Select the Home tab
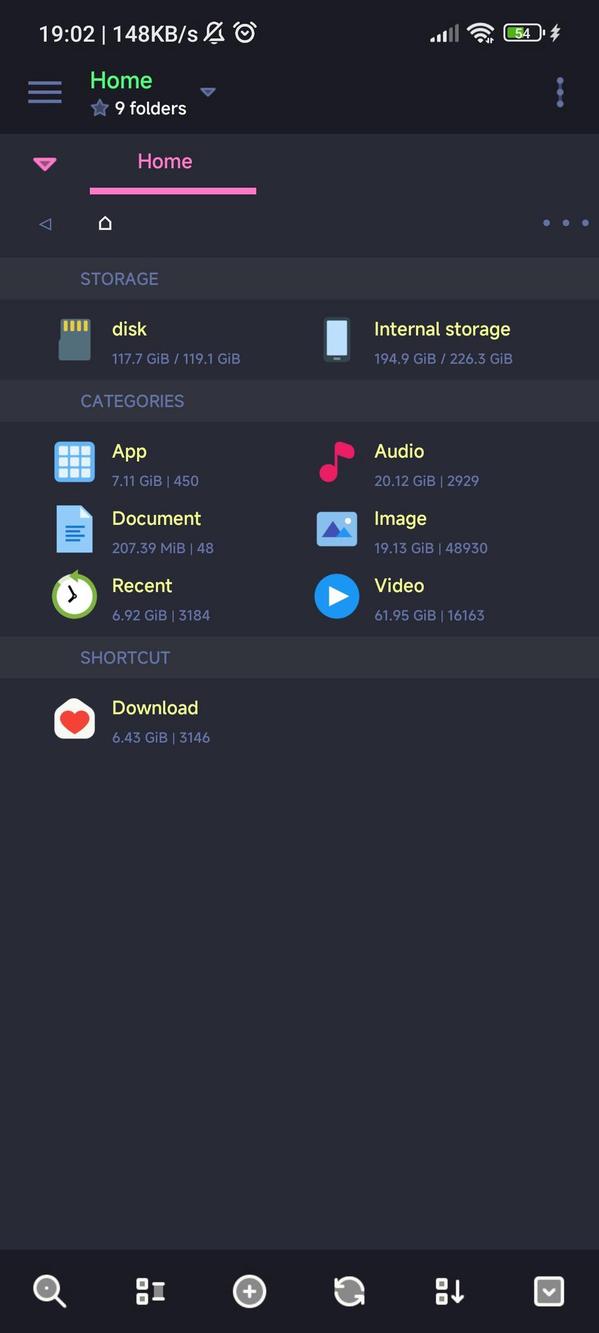 165,161
